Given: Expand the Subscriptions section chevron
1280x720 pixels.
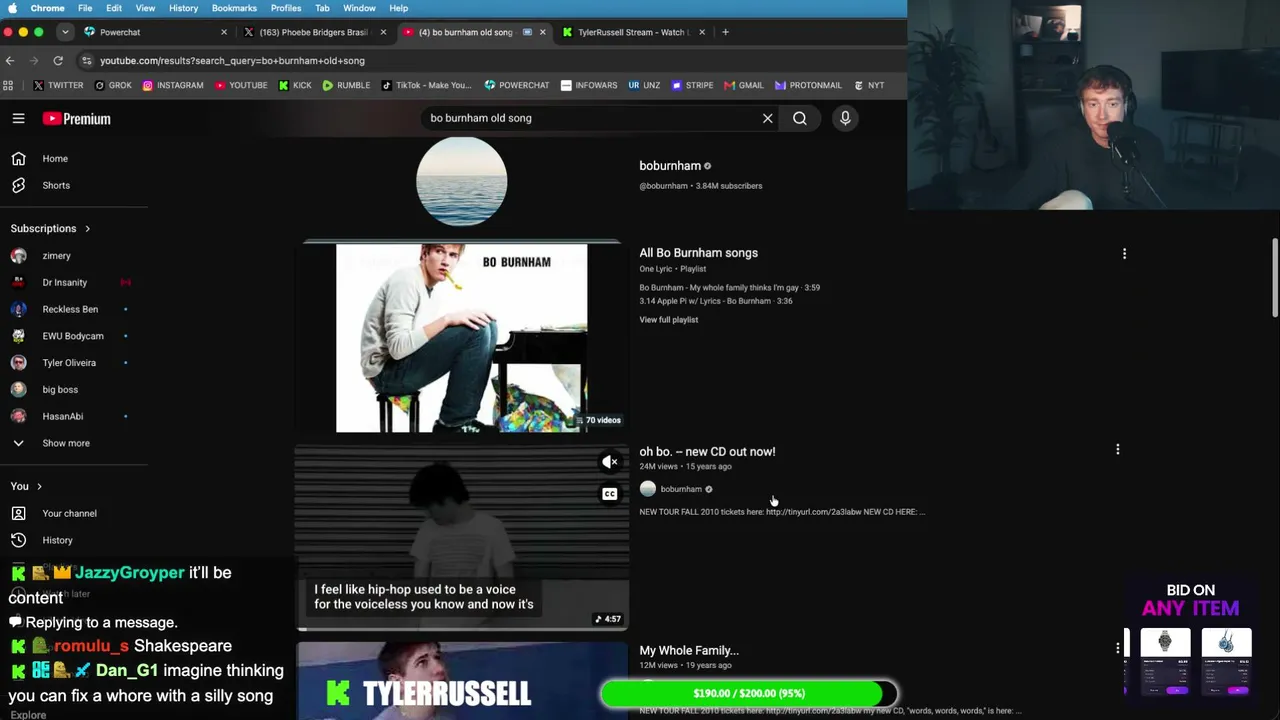Looking at the screenshot, I should pos(87,229).
